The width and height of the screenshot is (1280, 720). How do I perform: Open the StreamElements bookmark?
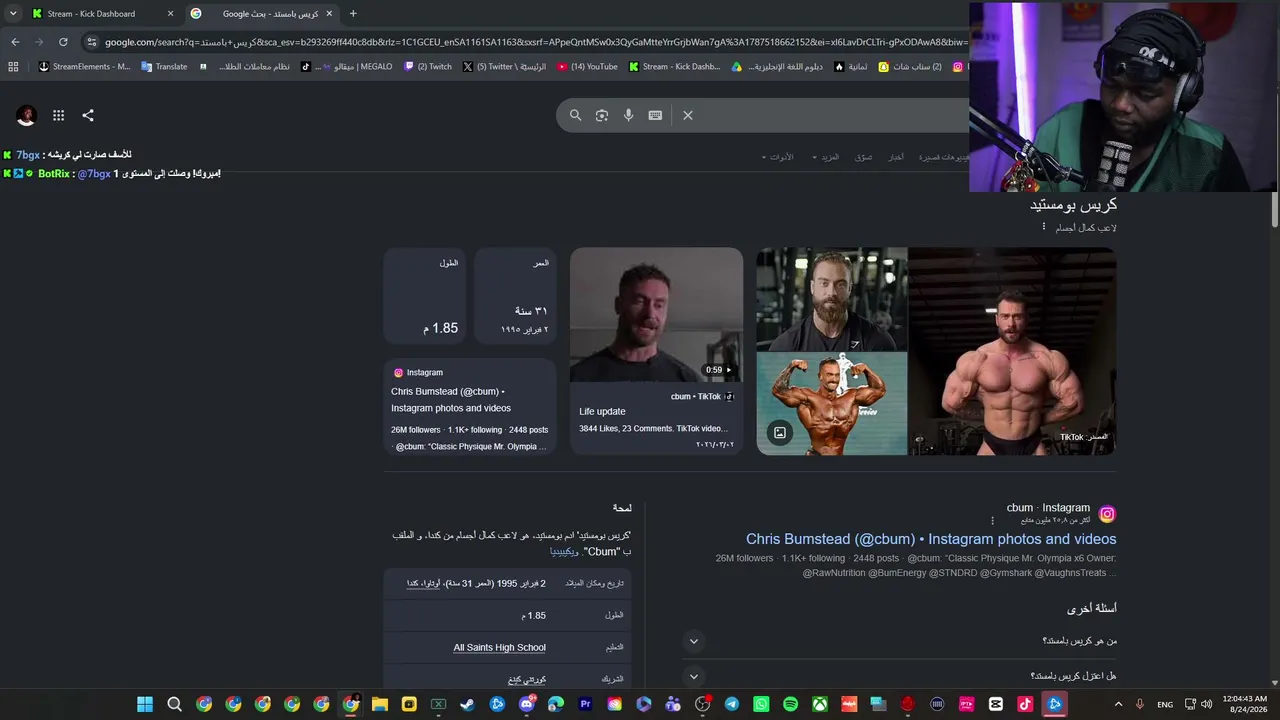pyautogui.click(x=84, y=67)
